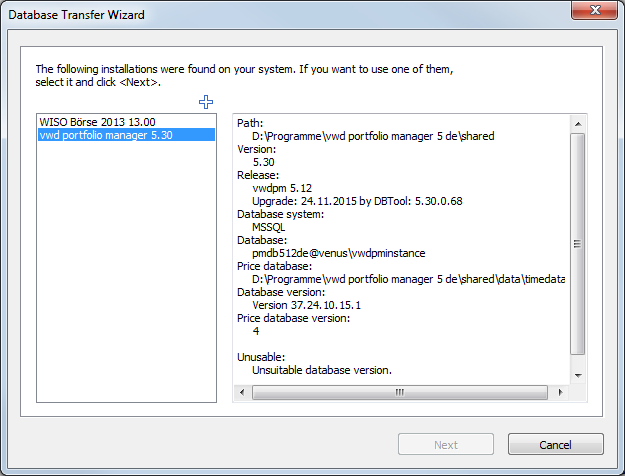Click the path line ending in de\shared

coord(373,135)
